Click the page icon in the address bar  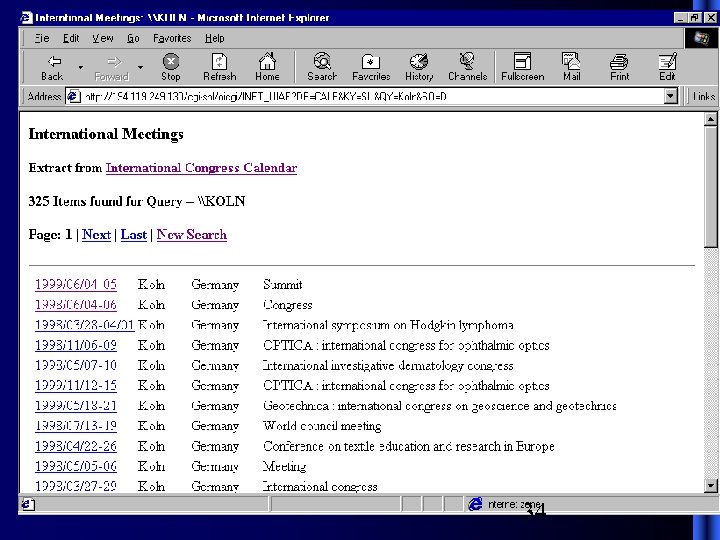(73, 96)
